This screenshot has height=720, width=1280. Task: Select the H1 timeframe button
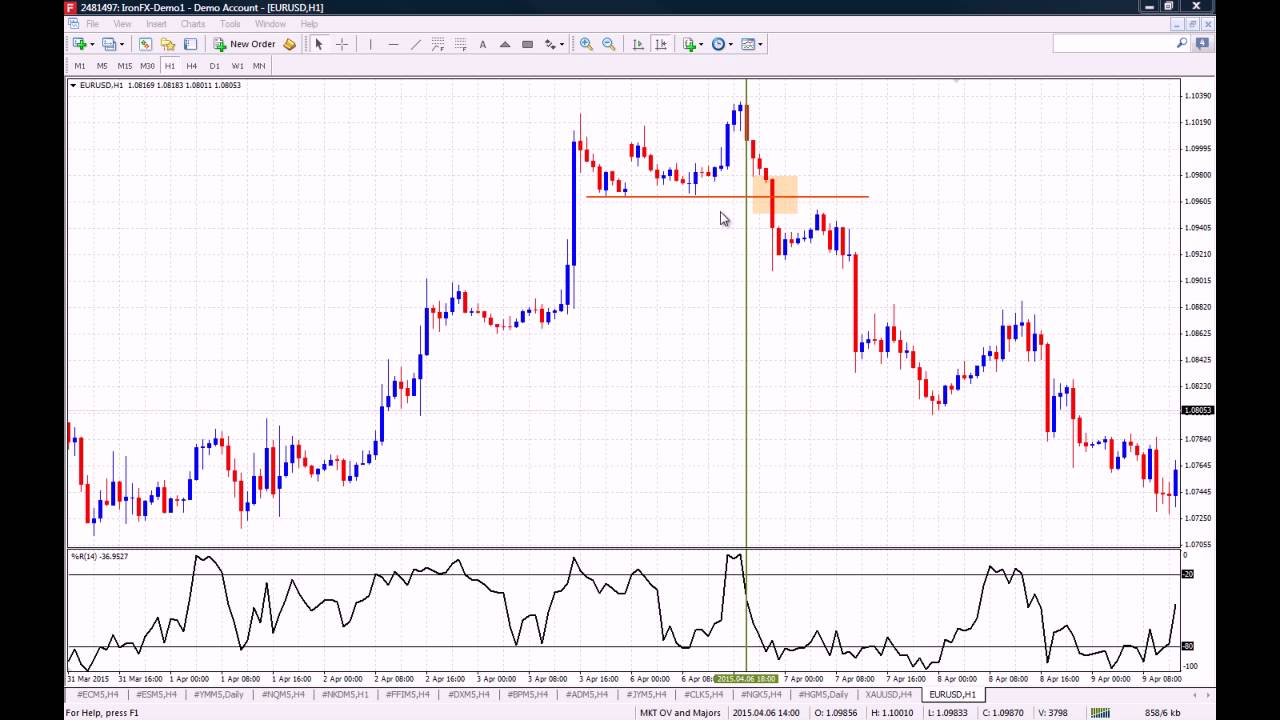pyautogui.click(x=169, y=66)
